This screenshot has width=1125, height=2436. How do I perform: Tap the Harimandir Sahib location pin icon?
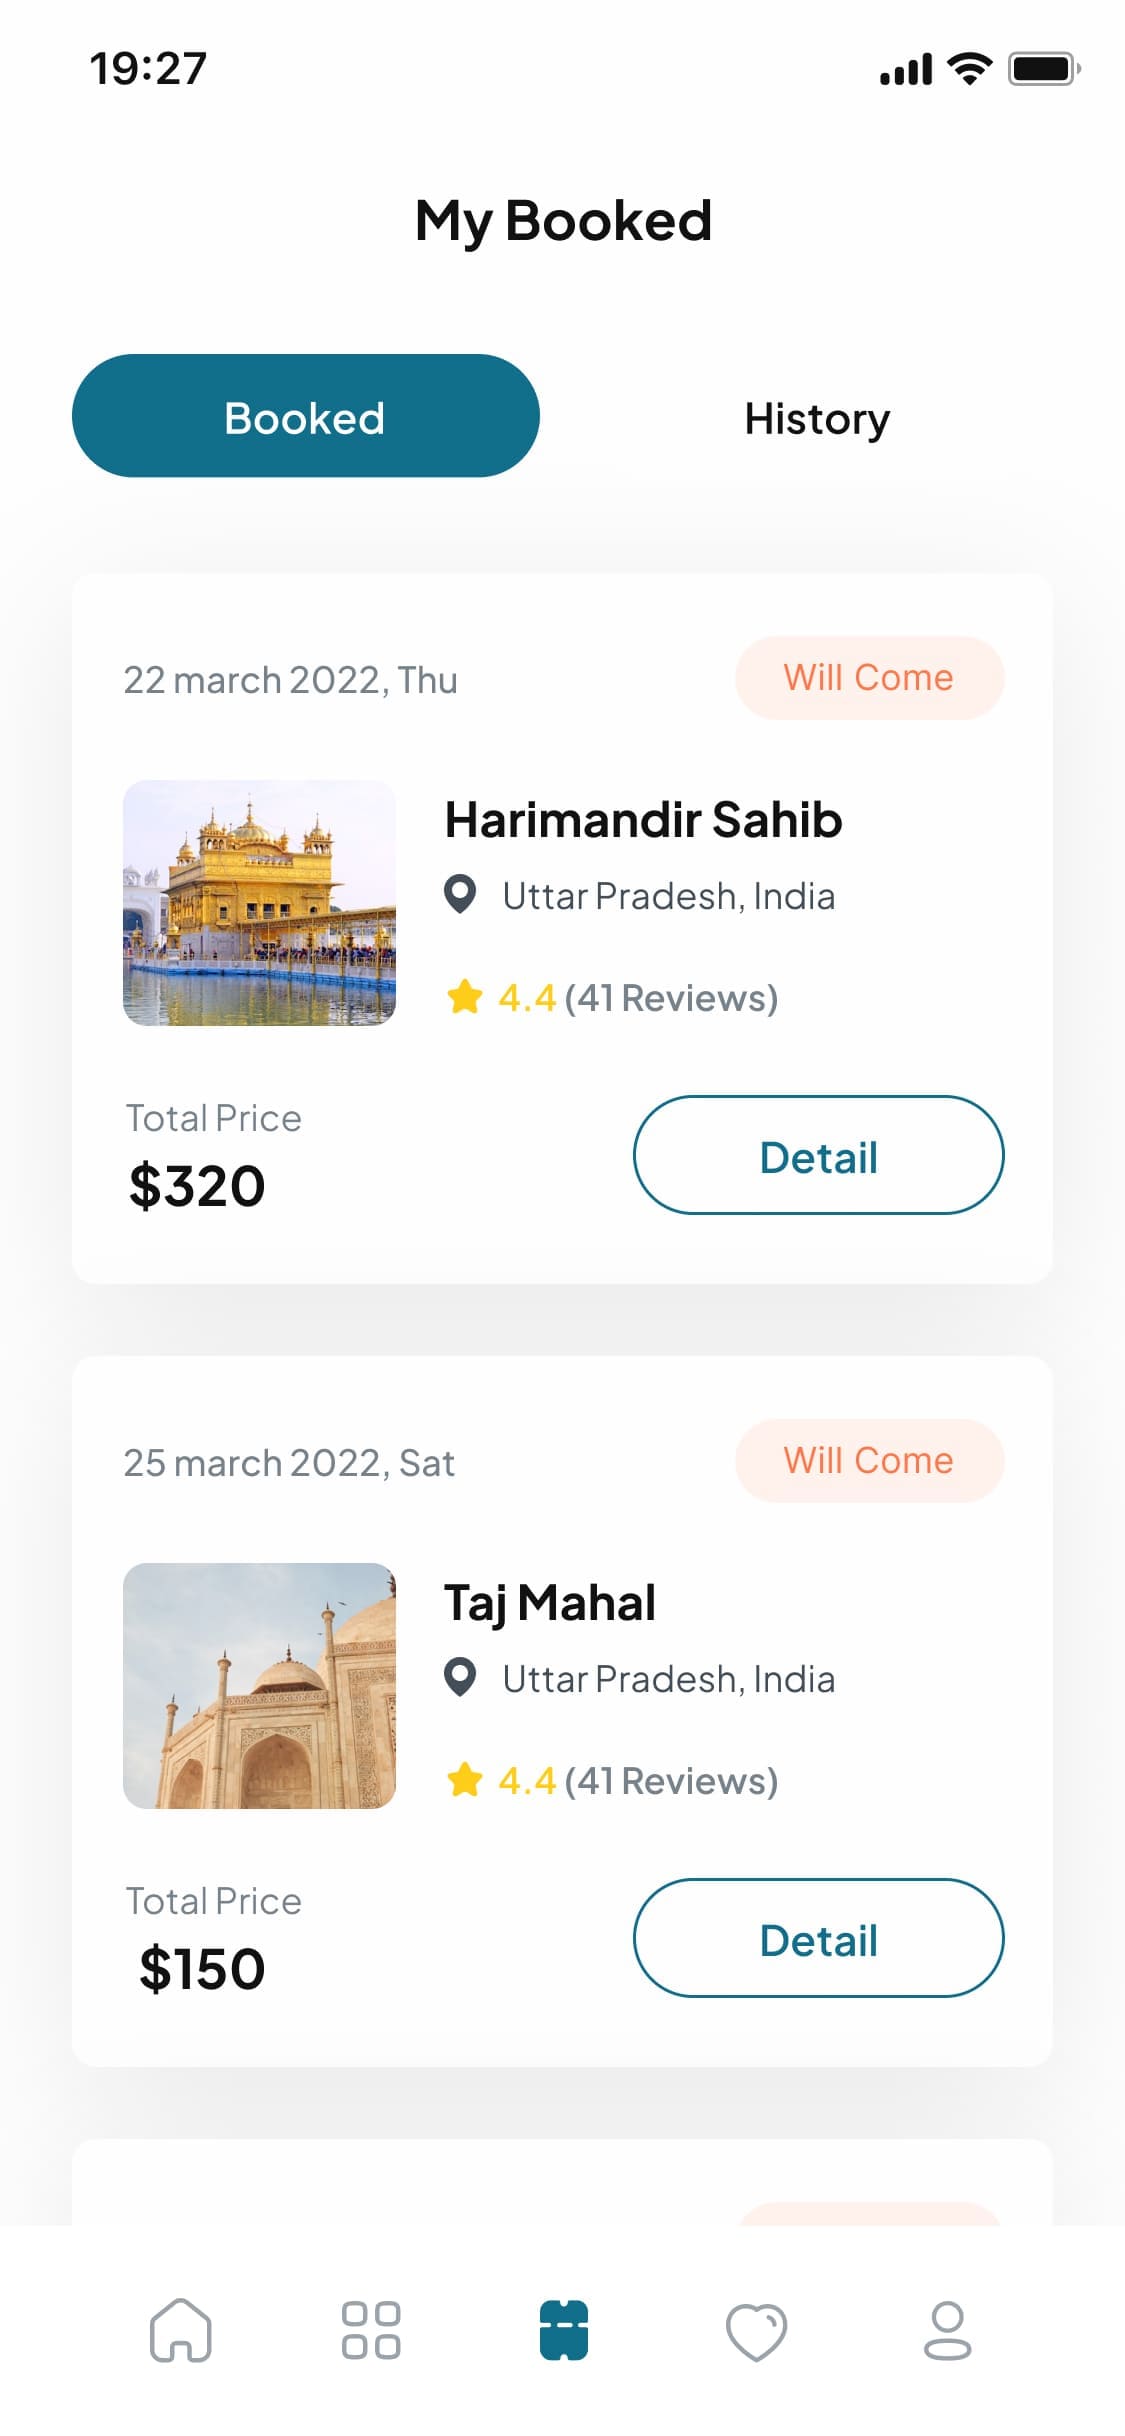tap(460, 895)
